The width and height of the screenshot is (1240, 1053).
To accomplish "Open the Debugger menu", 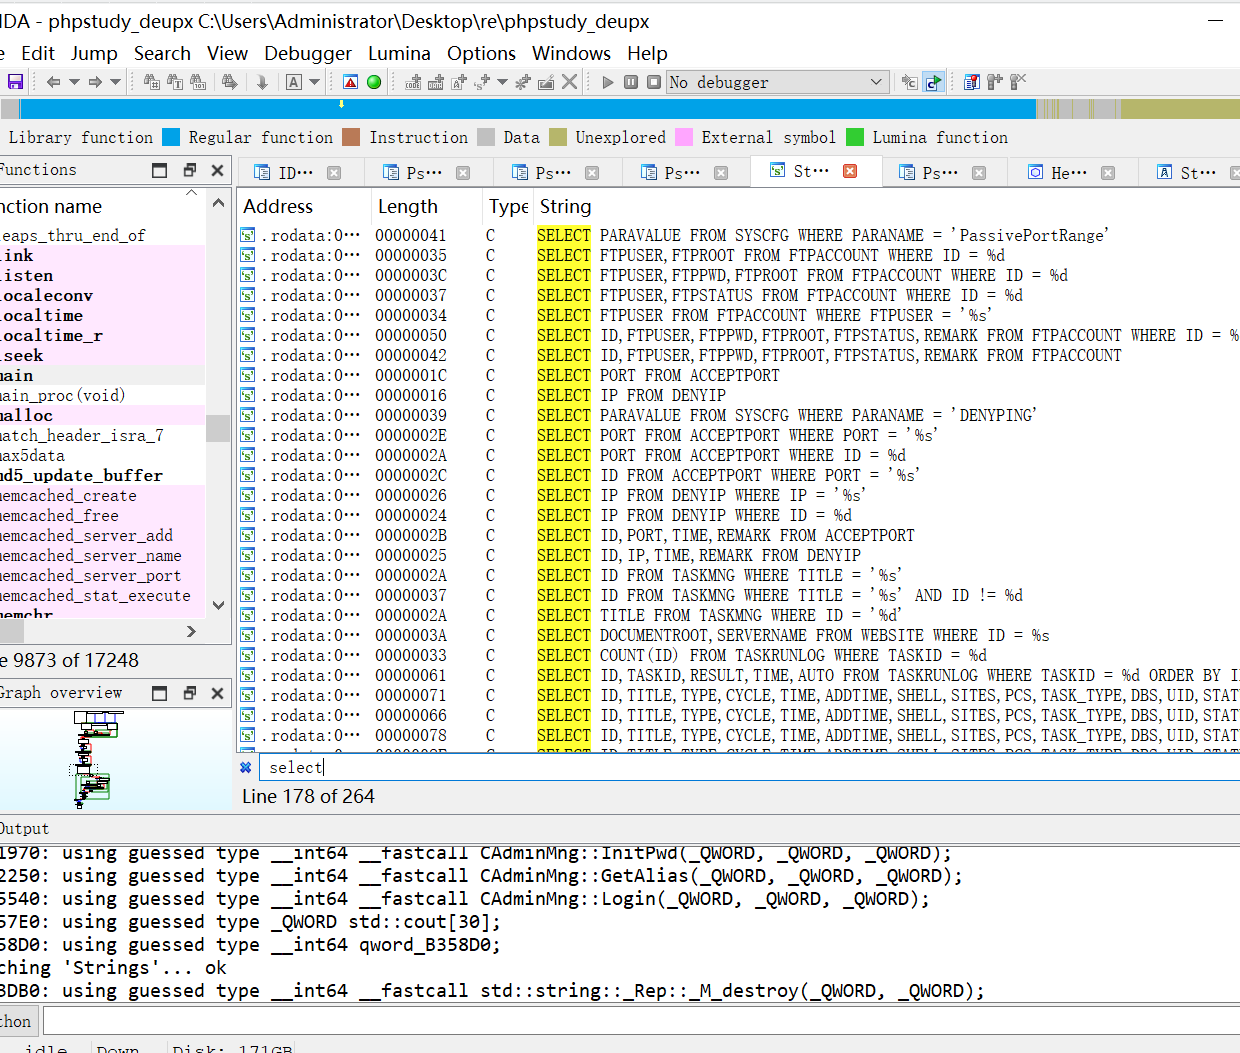I will coord(308,53).
